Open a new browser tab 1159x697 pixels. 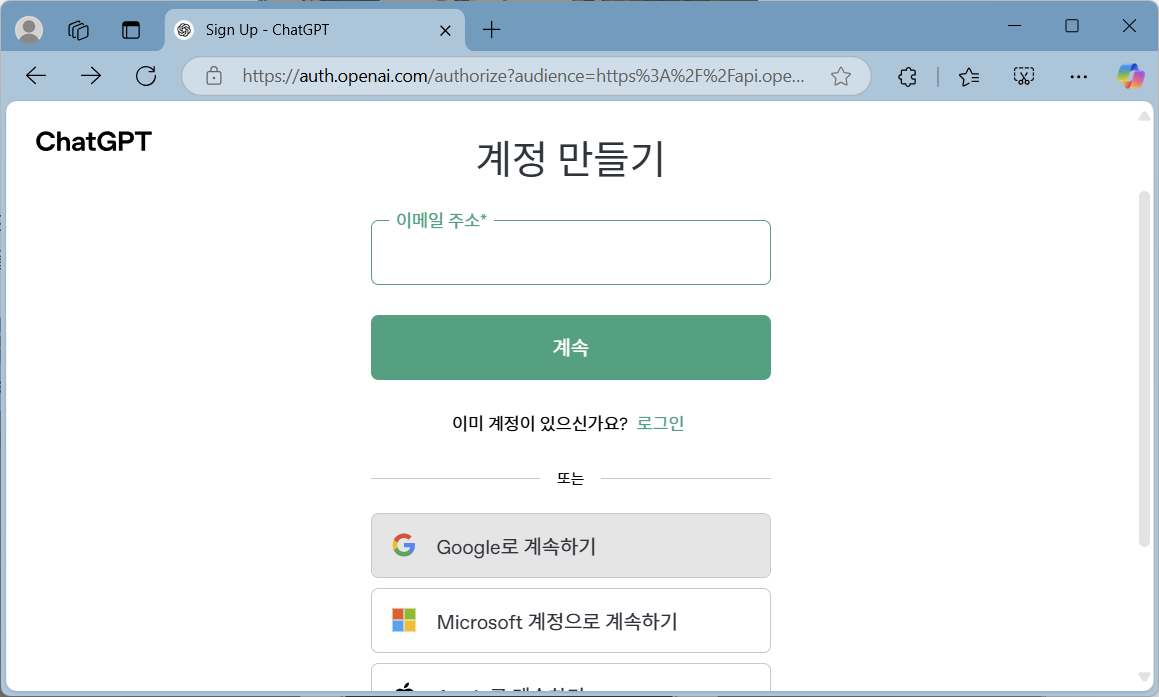(x=492, y=30)
